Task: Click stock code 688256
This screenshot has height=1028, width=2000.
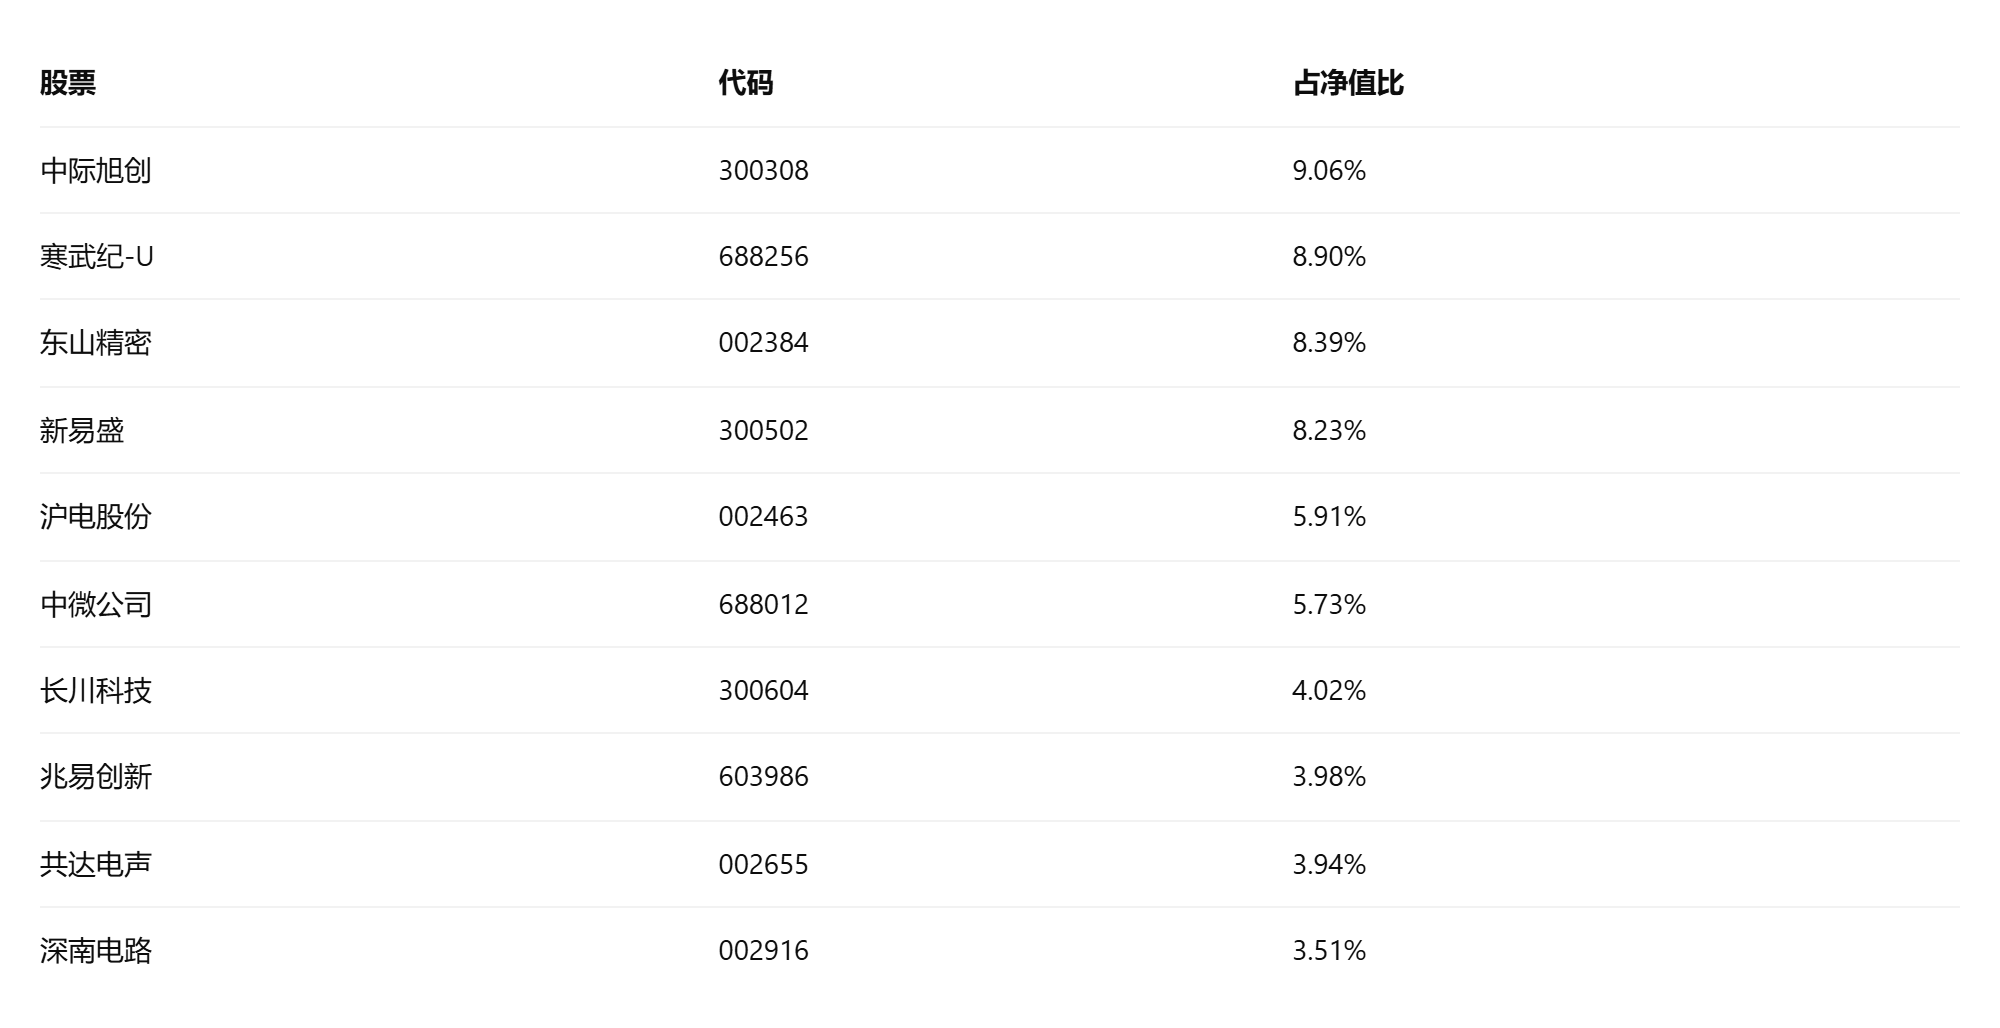Action: (763, 257)
